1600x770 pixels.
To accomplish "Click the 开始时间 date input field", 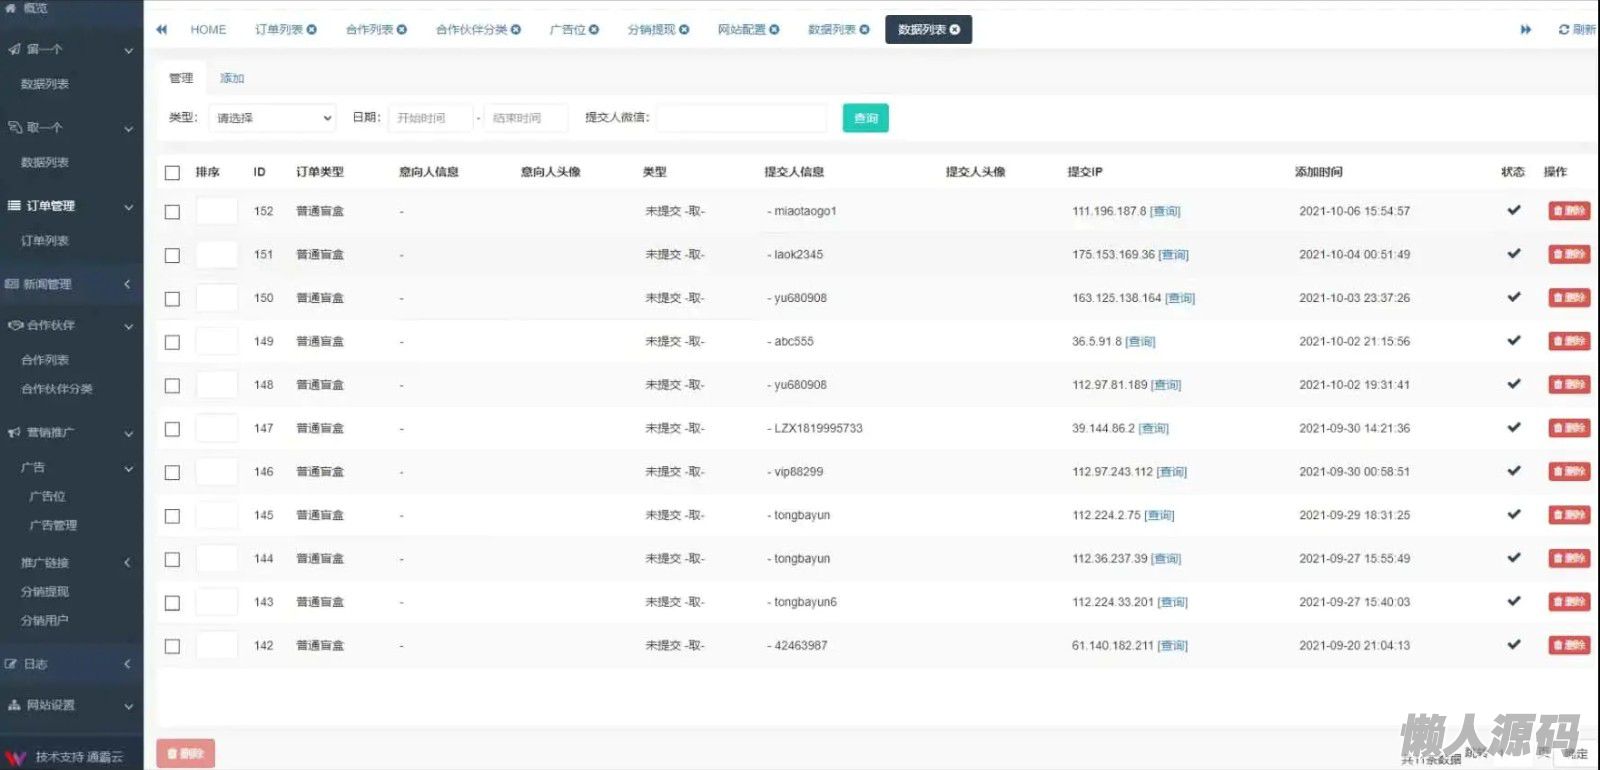I will [429, 118].
